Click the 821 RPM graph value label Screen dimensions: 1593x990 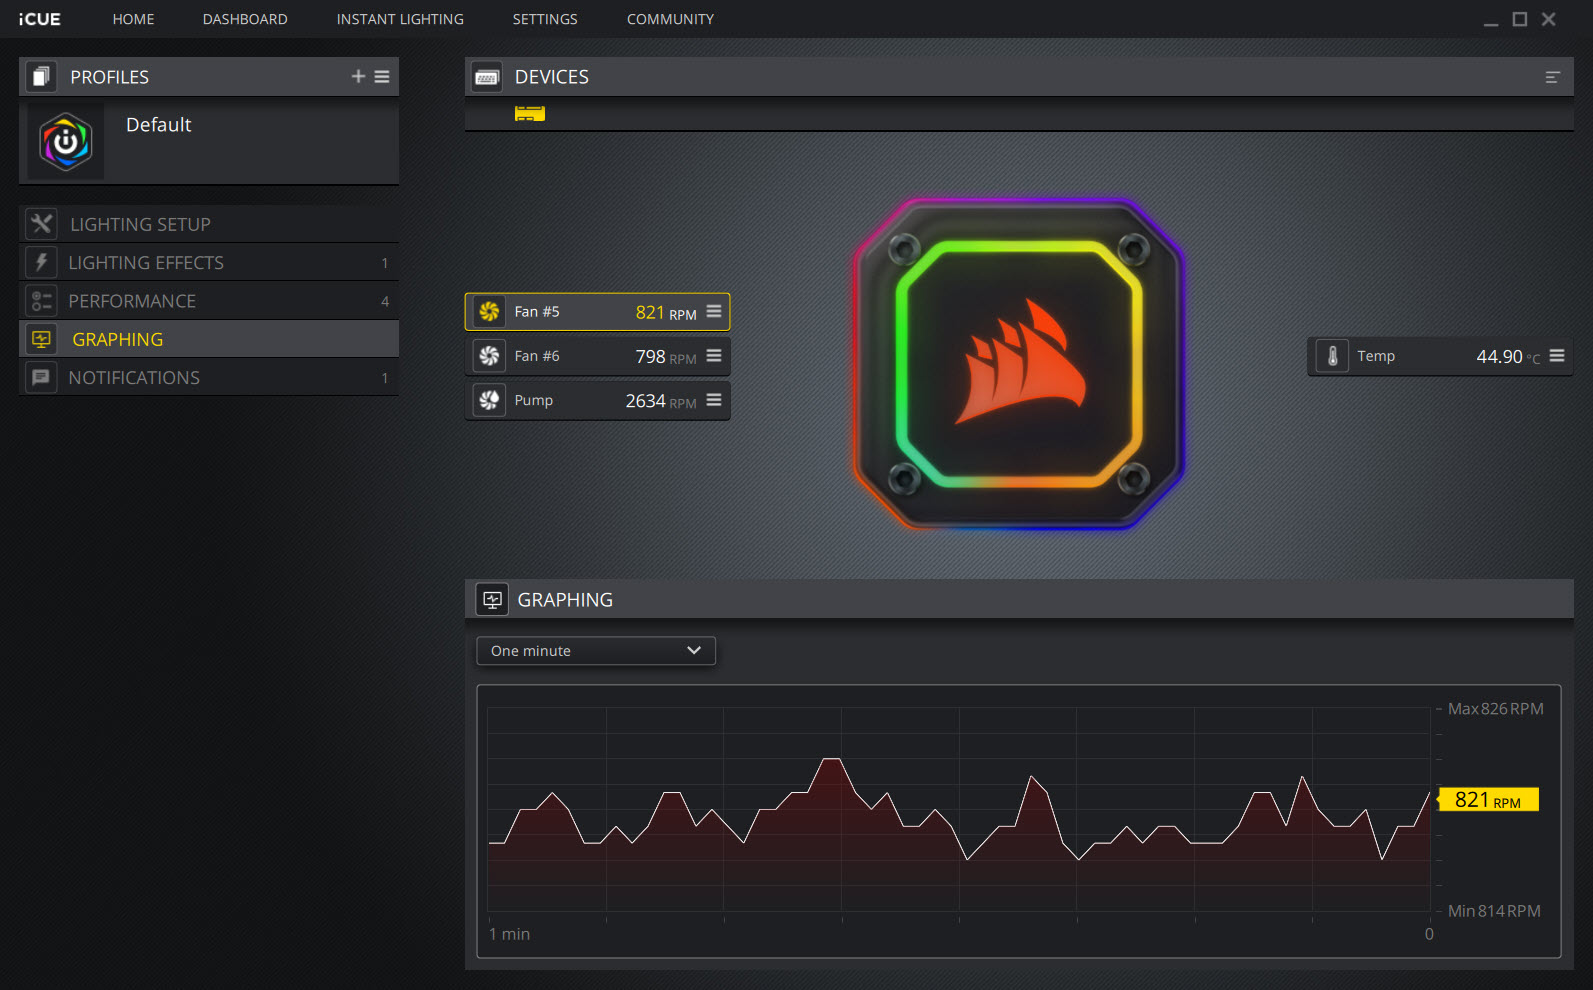(x=1488, y=800)
